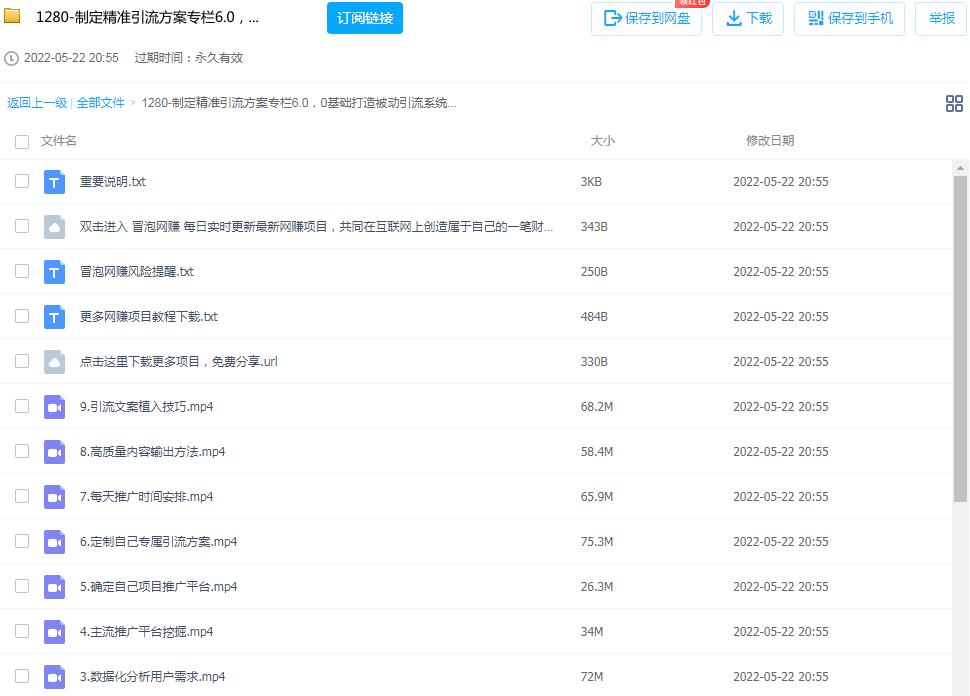
Task: Click the 343B size value
Action: coord(594,227)
